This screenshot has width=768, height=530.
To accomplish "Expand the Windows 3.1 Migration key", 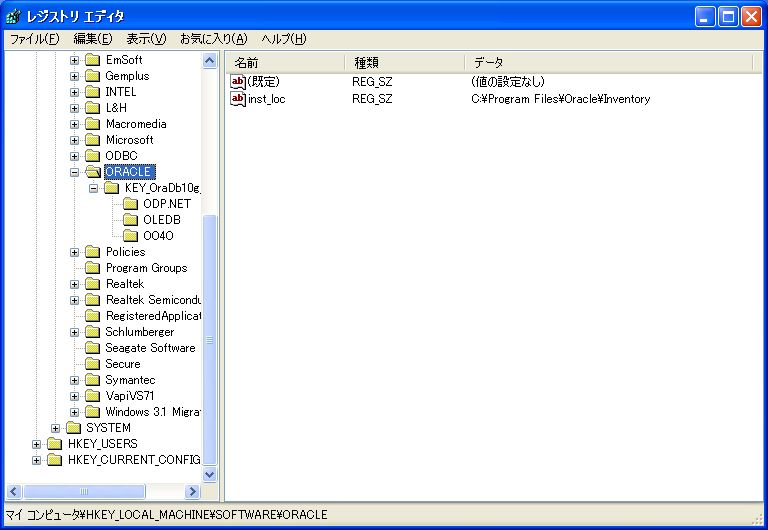I will (74, 412).
